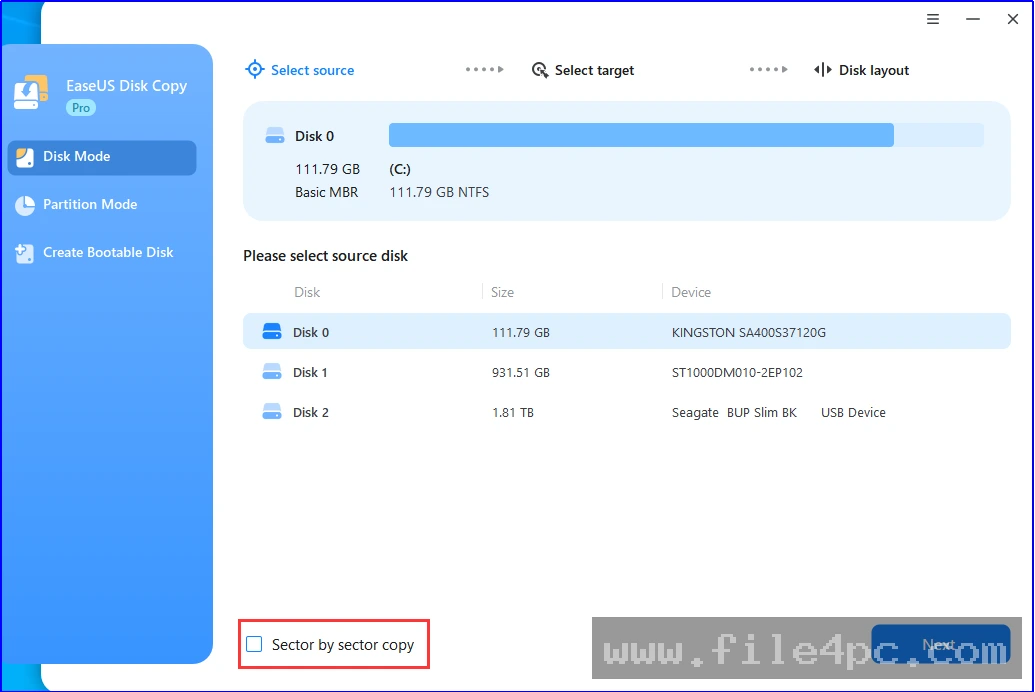Click the Disk 0 usage bar
The height and width of the screenshot is (692, 1035).
pyautogui.click(x=686, y=135)
